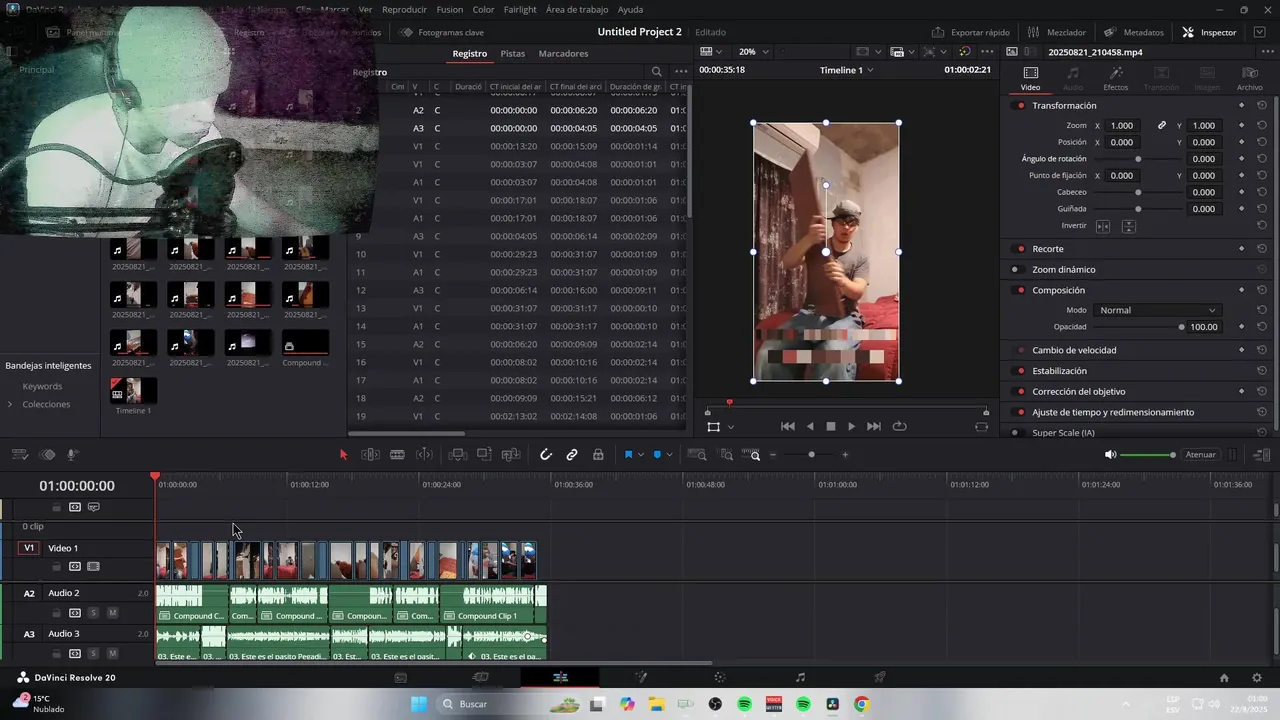This screenshot has height=720, width=1280.
Task: Open the Fairlight menu
Action: [x=520, y=9]
